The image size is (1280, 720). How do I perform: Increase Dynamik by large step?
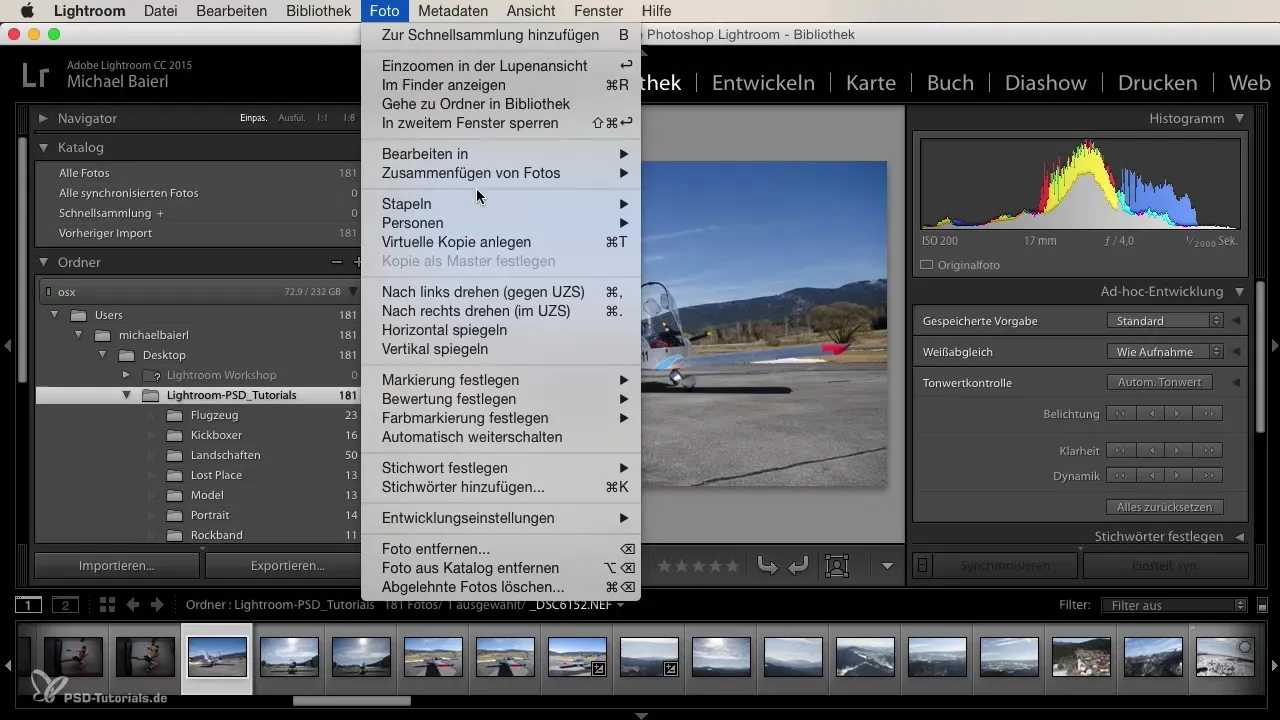(x=1208, y=476)
